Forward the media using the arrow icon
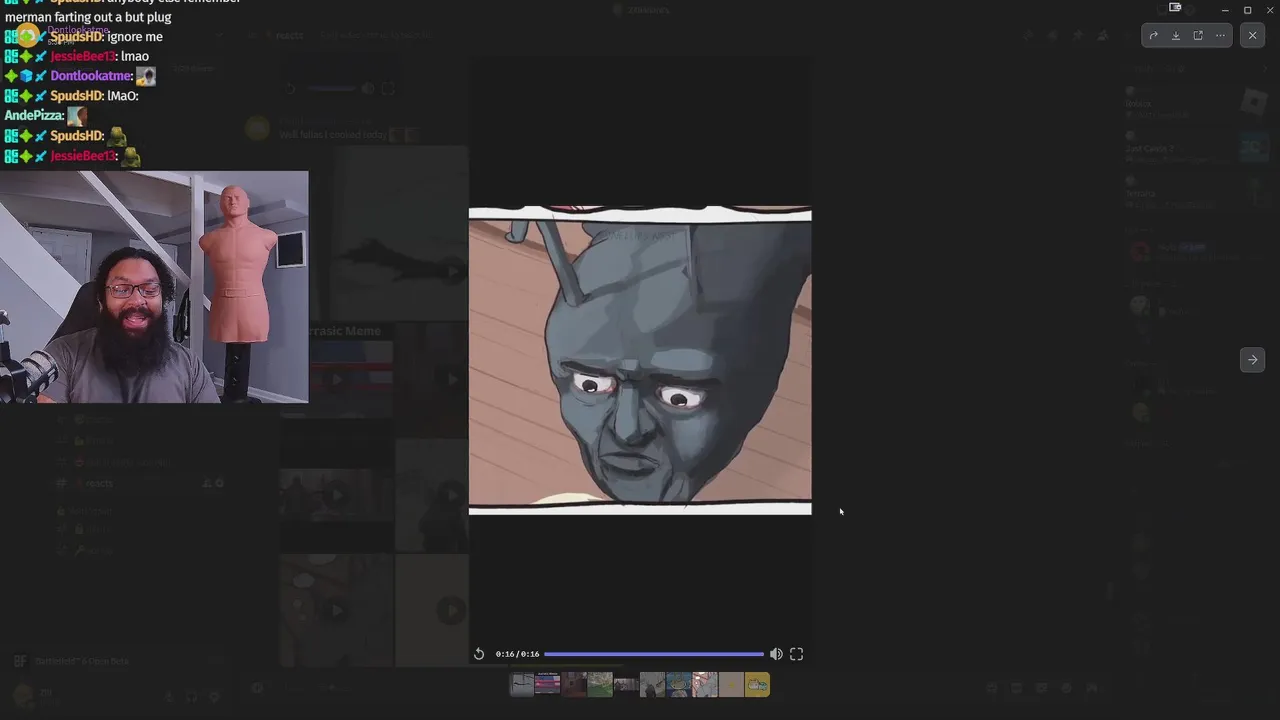The image size is (1280, 720). click(x=1153, y=35)
